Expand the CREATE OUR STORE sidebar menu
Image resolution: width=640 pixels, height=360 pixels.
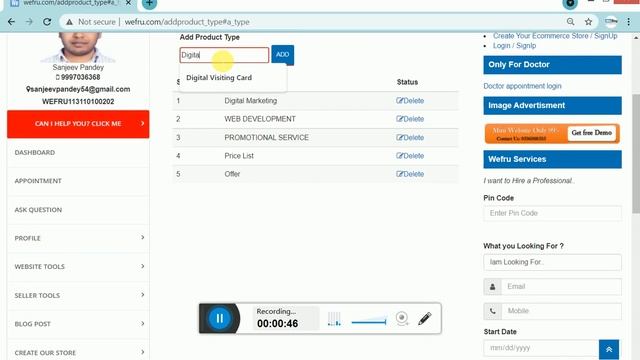(78, 352)
